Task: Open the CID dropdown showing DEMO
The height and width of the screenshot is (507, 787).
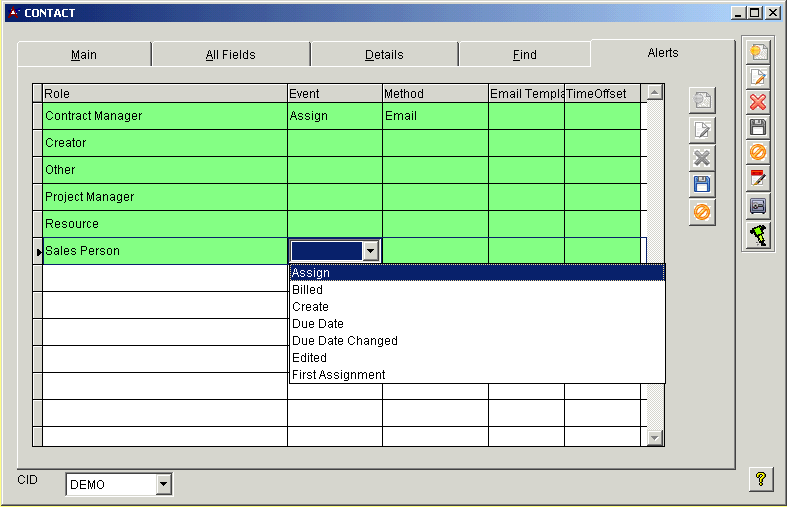Action: [164, 485]
